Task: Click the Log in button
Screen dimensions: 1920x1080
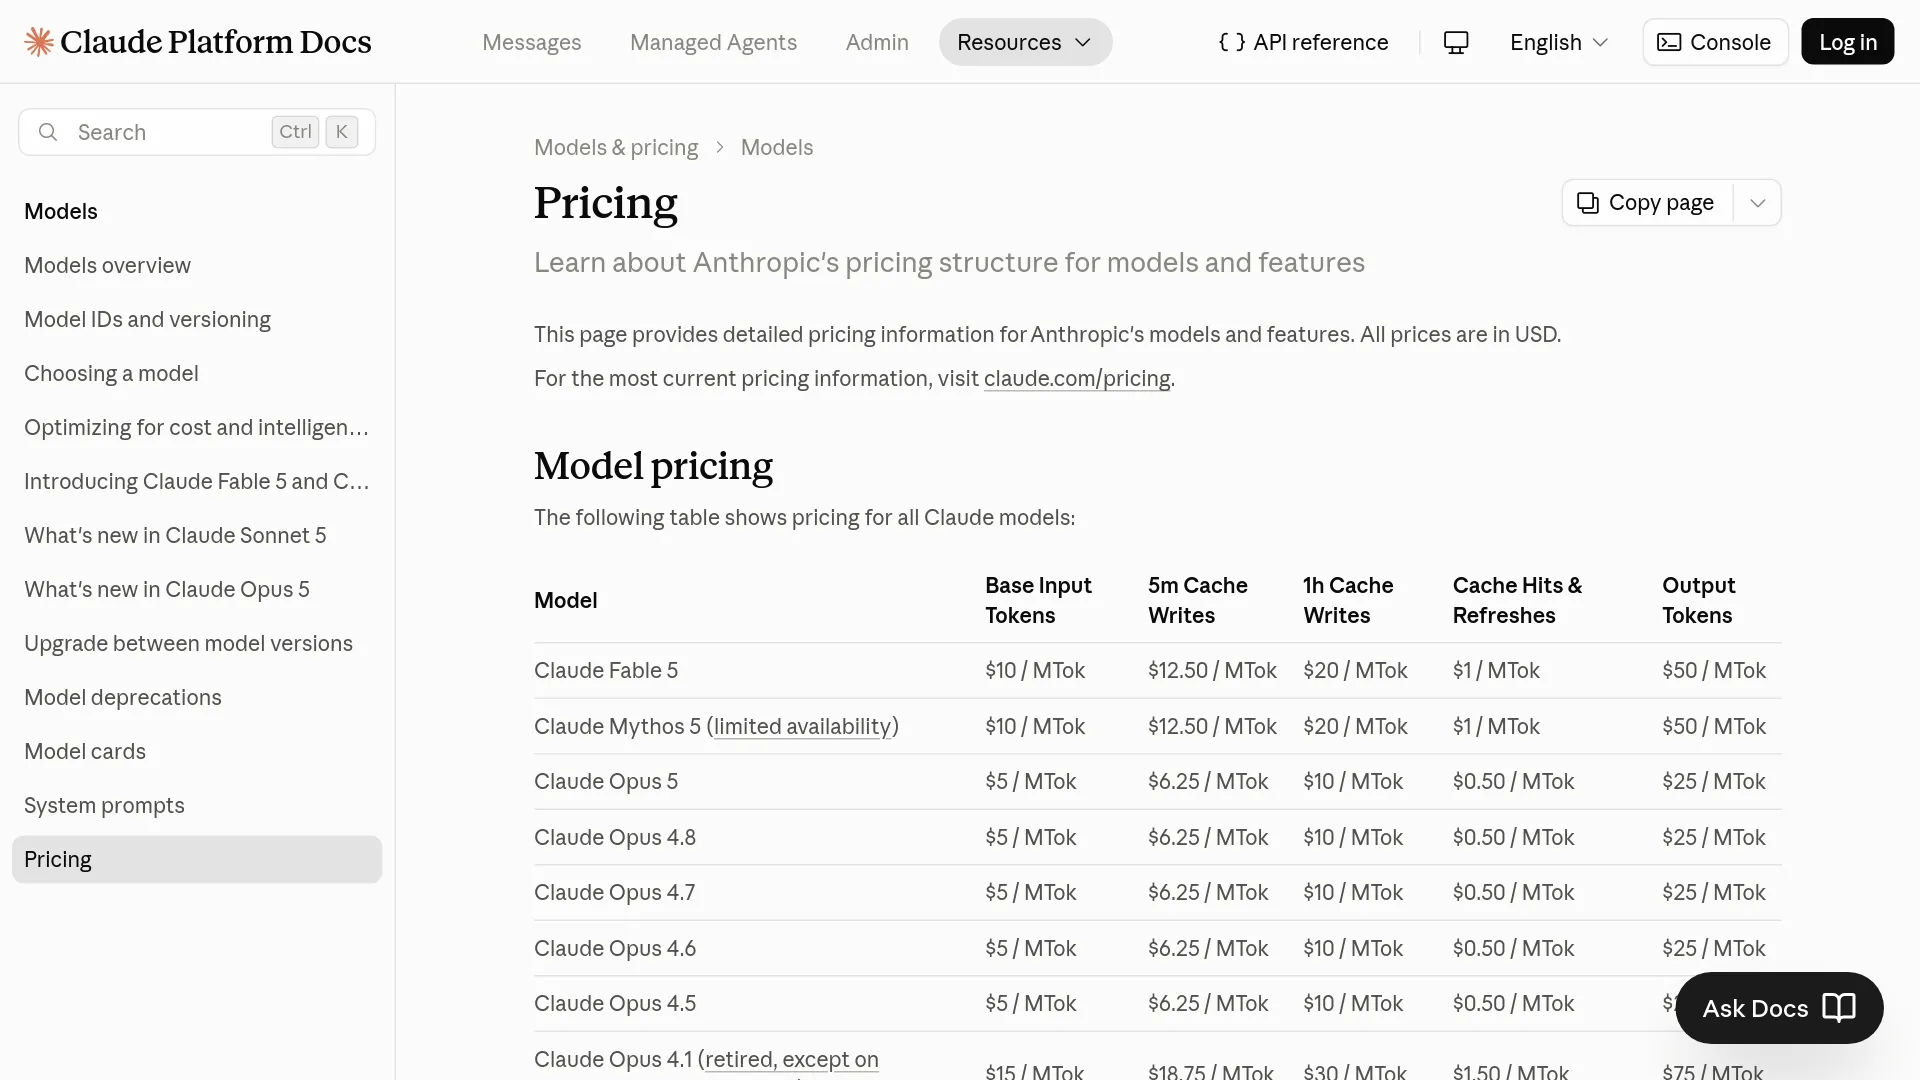Action: [x=1848, y=42]
